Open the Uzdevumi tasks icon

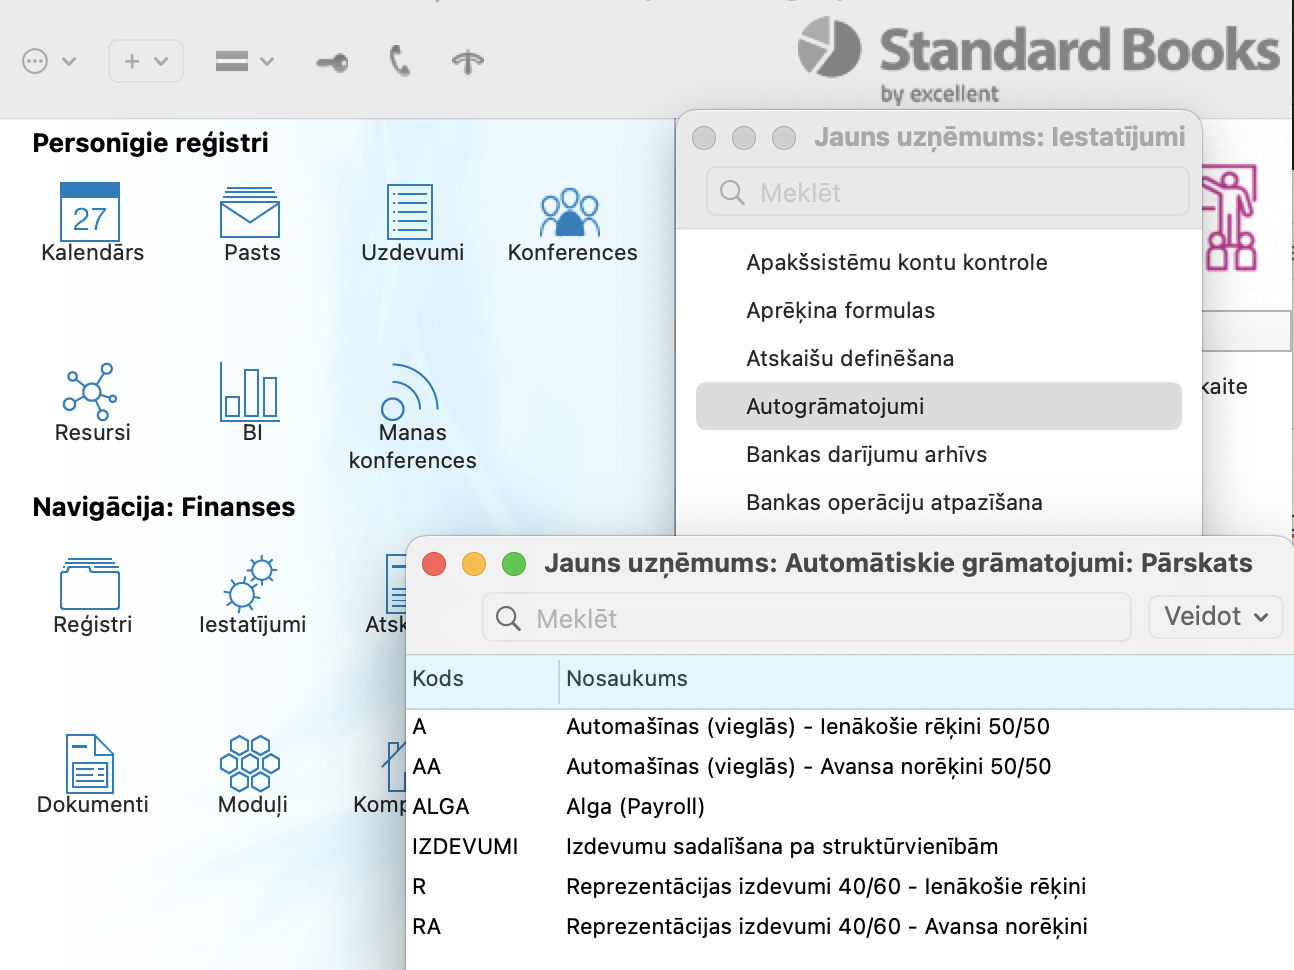pos(410,212)
